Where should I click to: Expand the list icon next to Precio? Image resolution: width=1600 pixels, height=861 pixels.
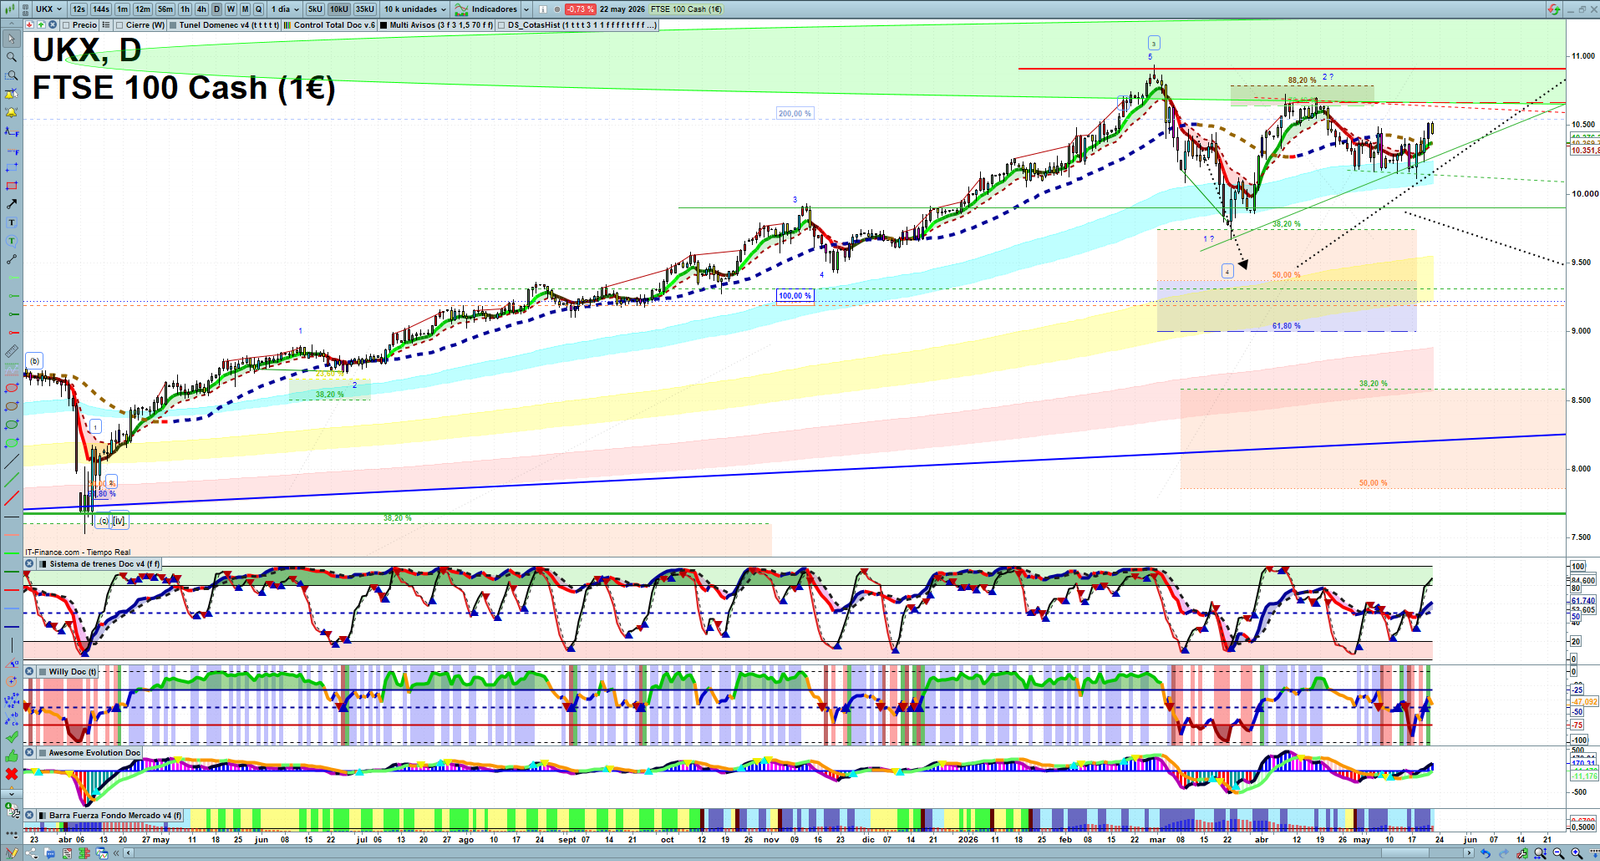(105, 25)
